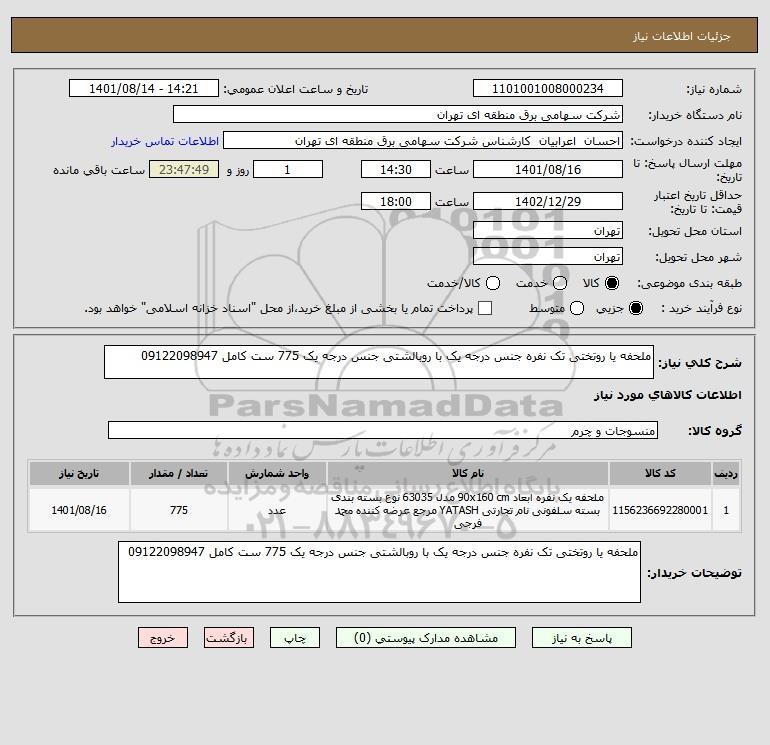This screenshot has width=770, height=745.
Task: Click the quantity cell 775
Action: (x=179, y=510)
